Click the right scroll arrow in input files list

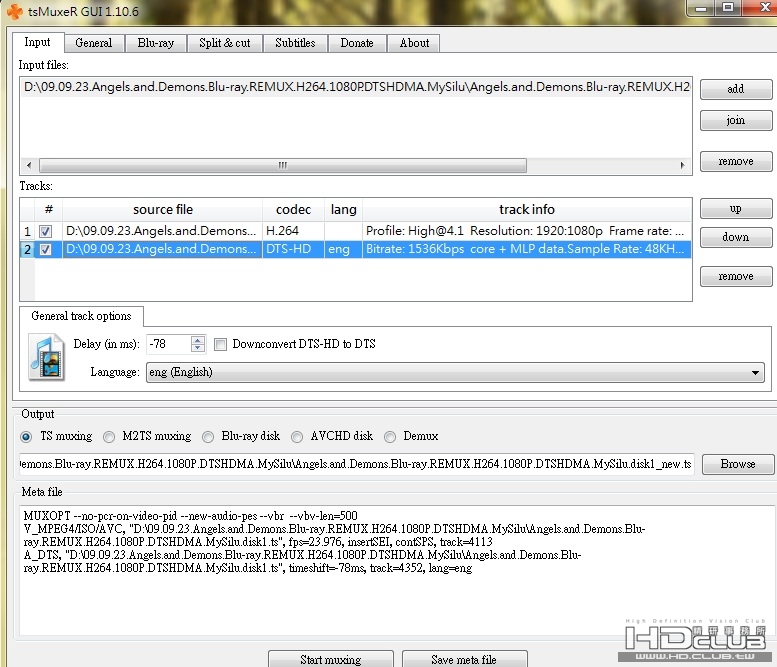[x=682, y=165]
